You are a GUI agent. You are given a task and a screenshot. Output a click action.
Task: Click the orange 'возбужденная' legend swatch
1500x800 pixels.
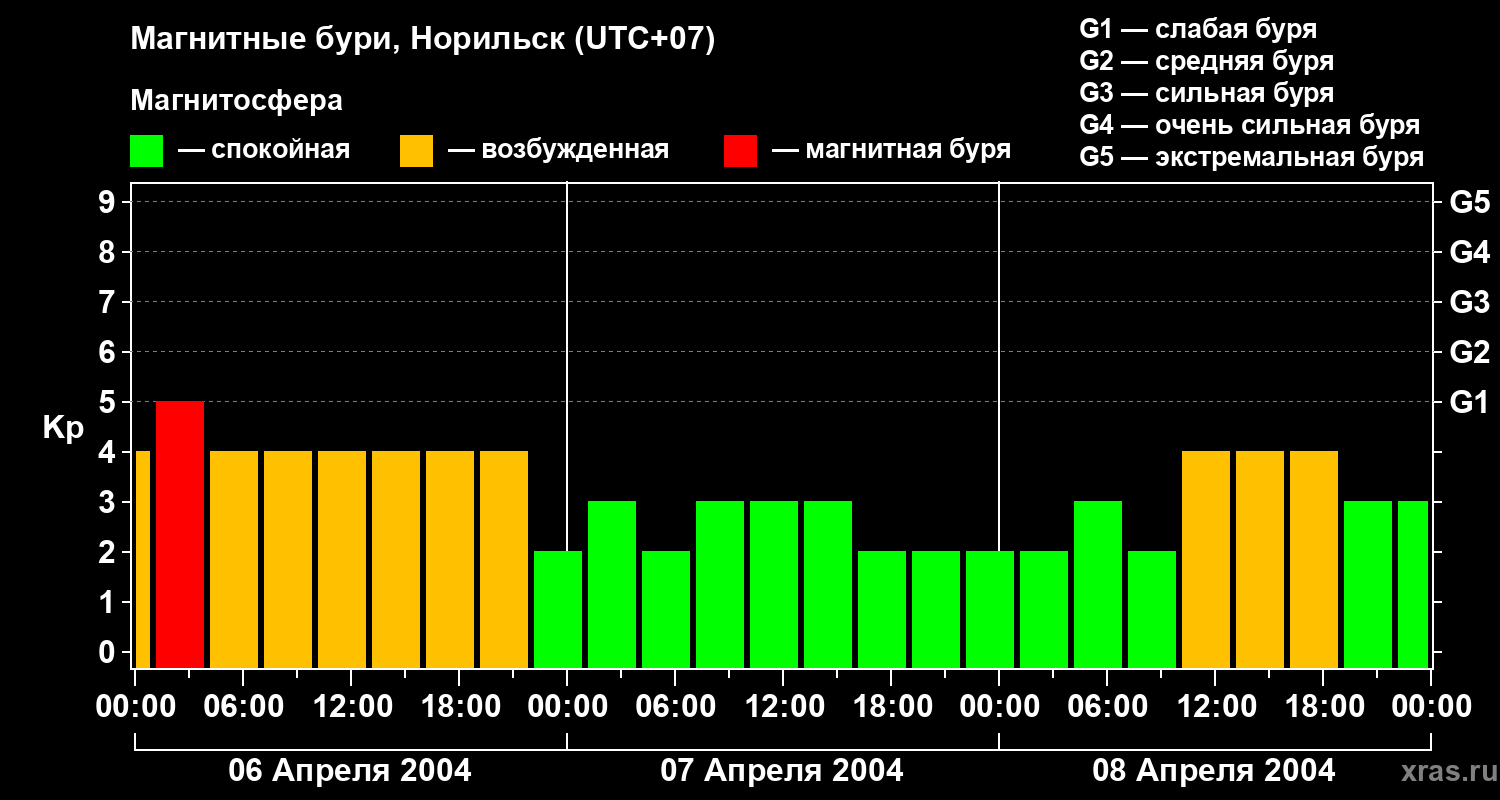tap(416, 151)
